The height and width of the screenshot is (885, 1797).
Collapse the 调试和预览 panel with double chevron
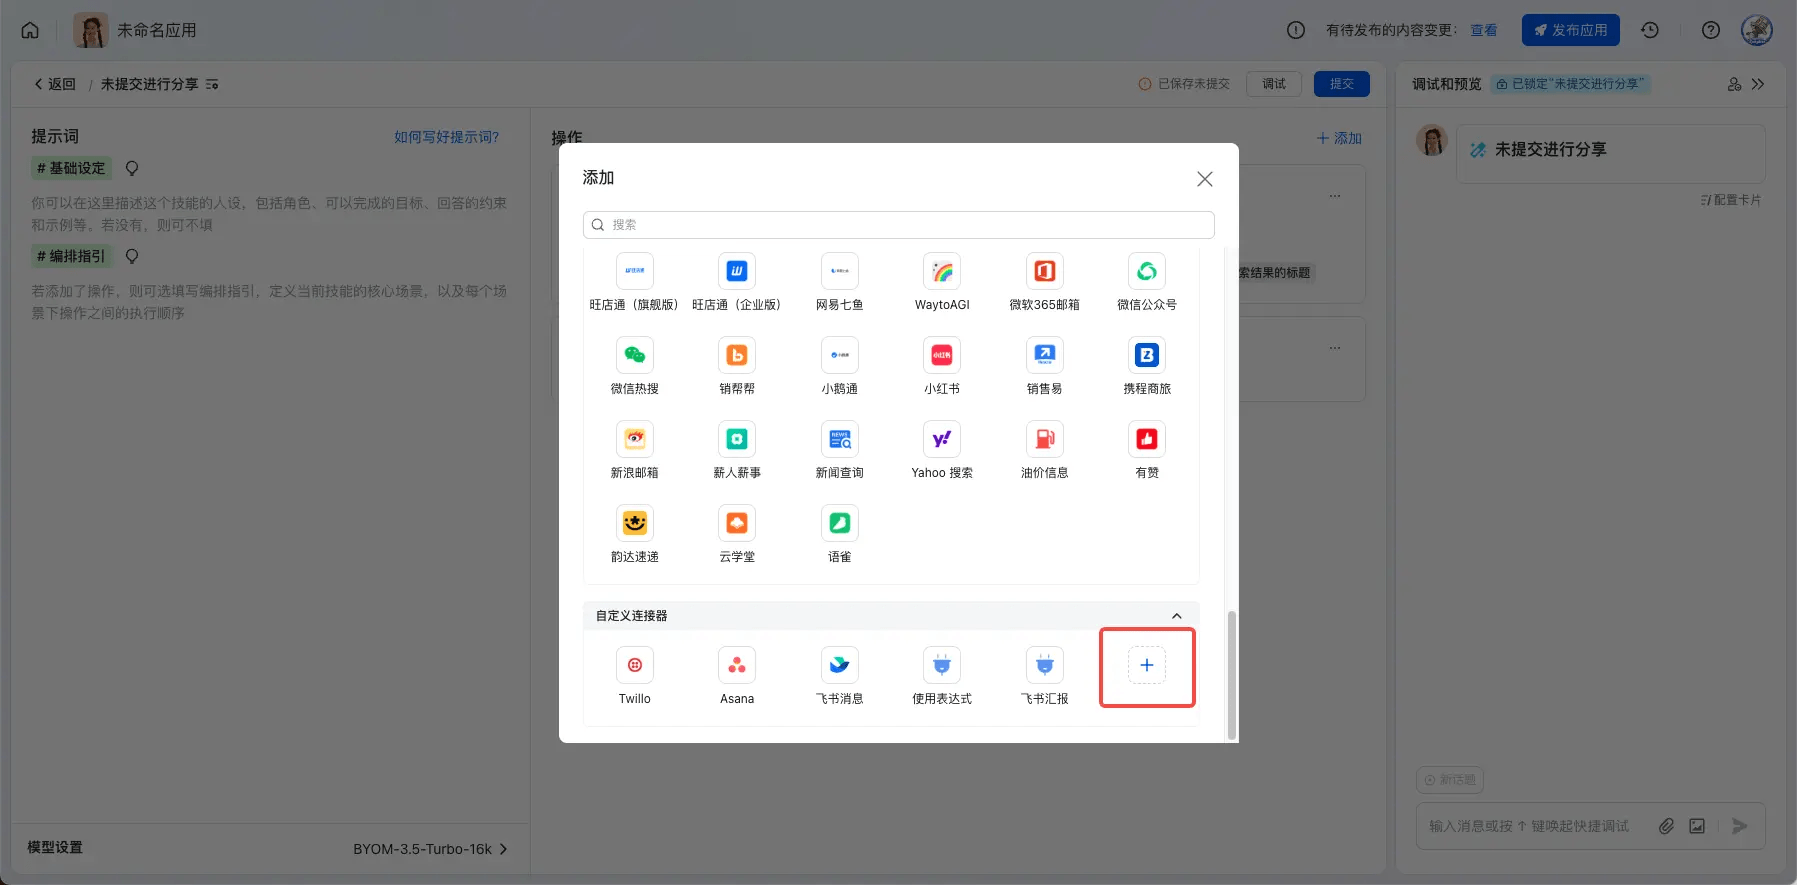1758,84
